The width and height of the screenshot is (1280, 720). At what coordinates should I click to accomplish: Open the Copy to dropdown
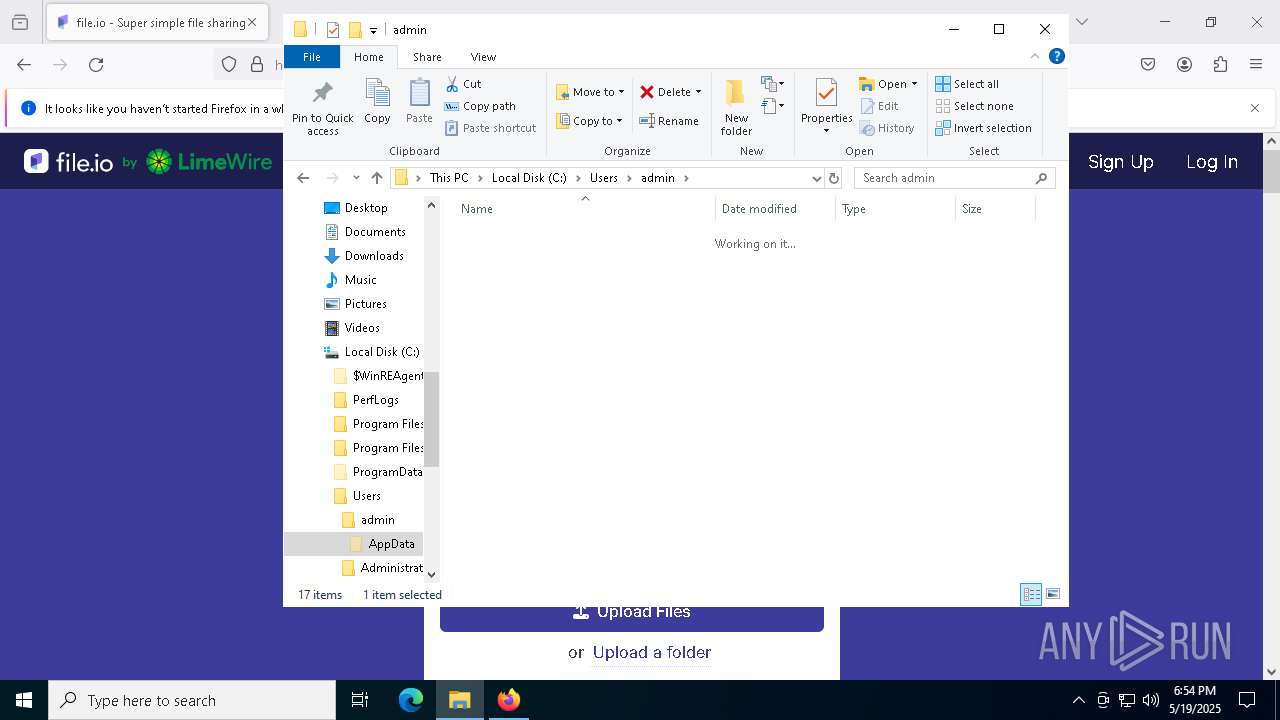click(x=589, y=121)
